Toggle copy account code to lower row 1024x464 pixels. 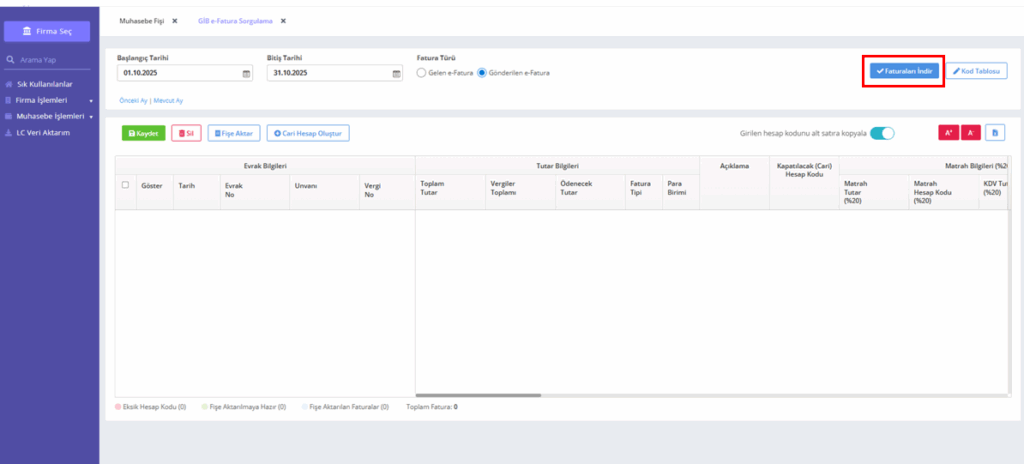pos(882,133)
